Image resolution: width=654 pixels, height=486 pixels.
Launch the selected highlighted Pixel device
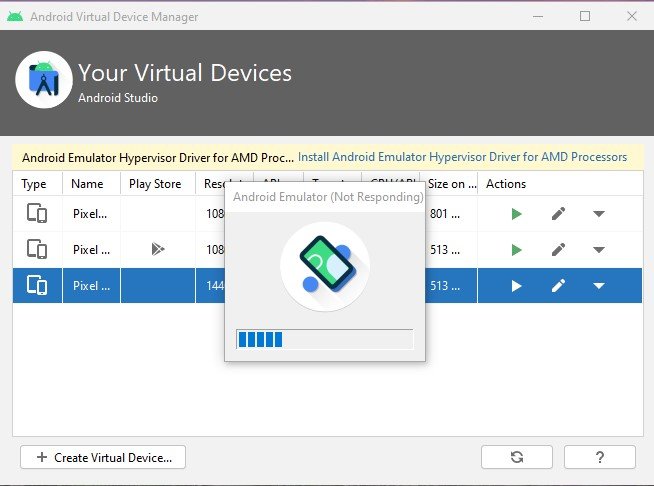[x=516, y=286]
